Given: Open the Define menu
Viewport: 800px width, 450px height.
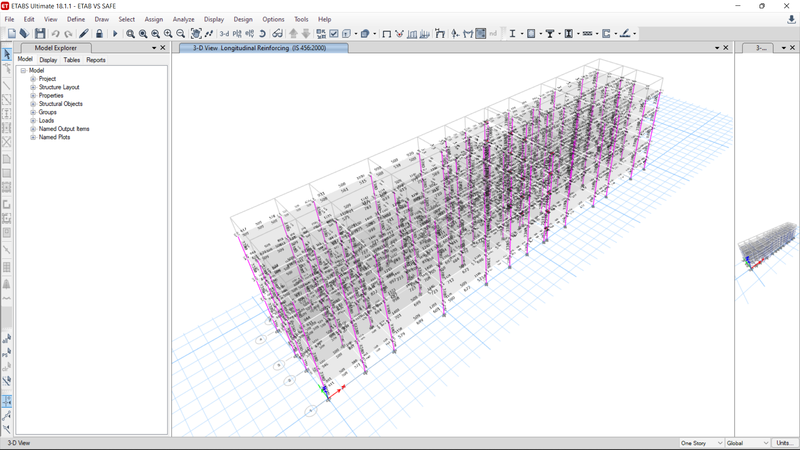Looking at the screenshot, I should pyautogui.click(x=76, y=19).
